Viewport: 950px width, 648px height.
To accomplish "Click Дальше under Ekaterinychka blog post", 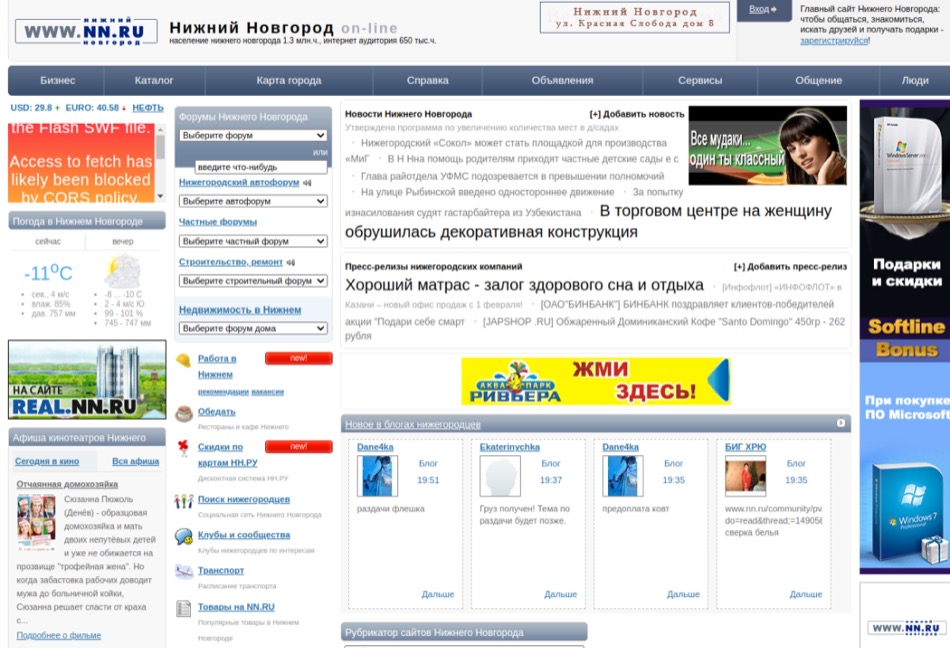I will click(x=560, y=595).
